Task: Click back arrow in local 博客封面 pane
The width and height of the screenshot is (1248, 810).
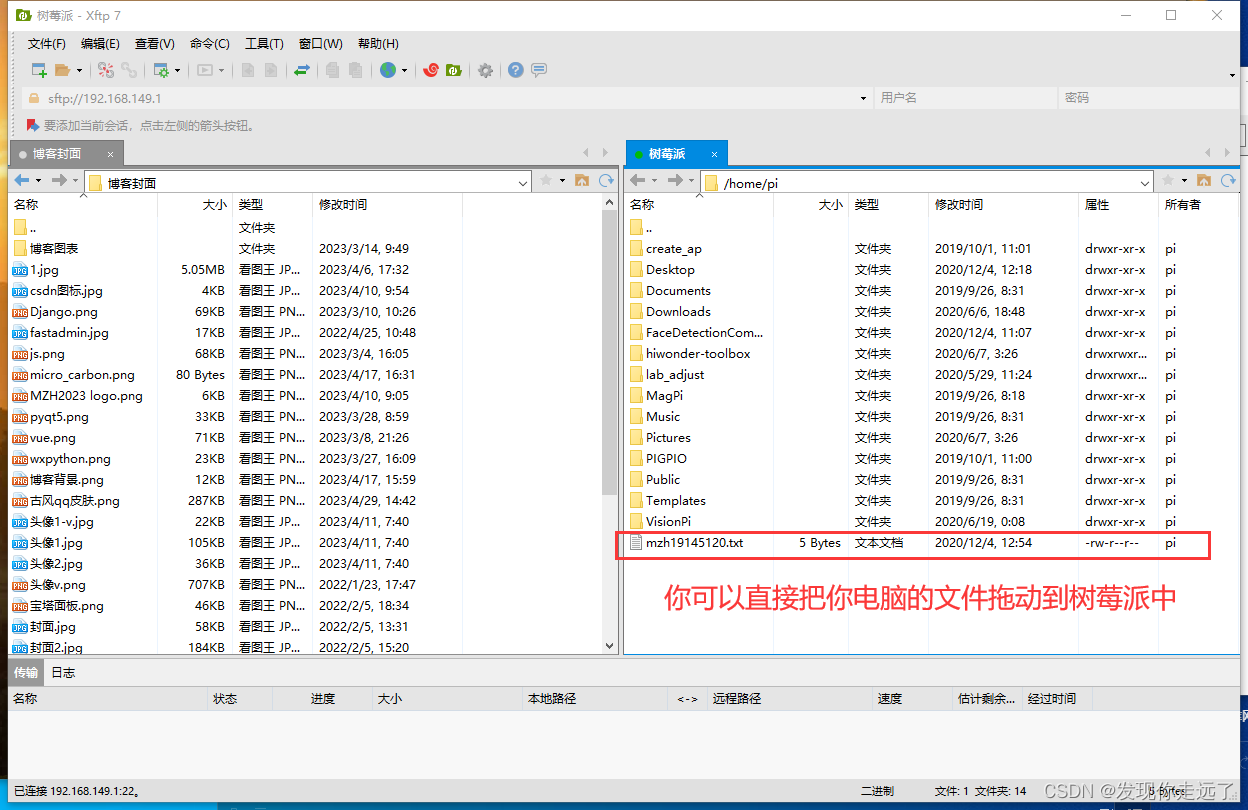Action: coord(22,180)
